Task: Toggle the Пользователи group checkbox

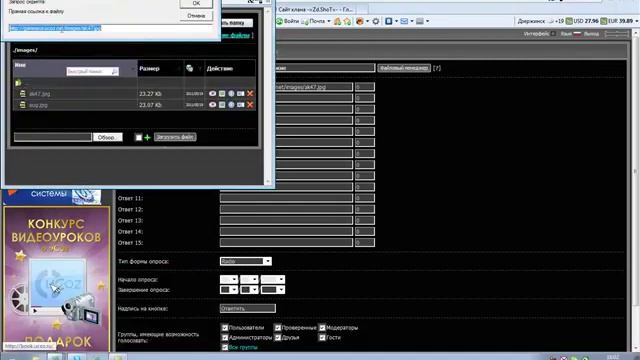Action: pyautogui.click(x=224, y=328)
